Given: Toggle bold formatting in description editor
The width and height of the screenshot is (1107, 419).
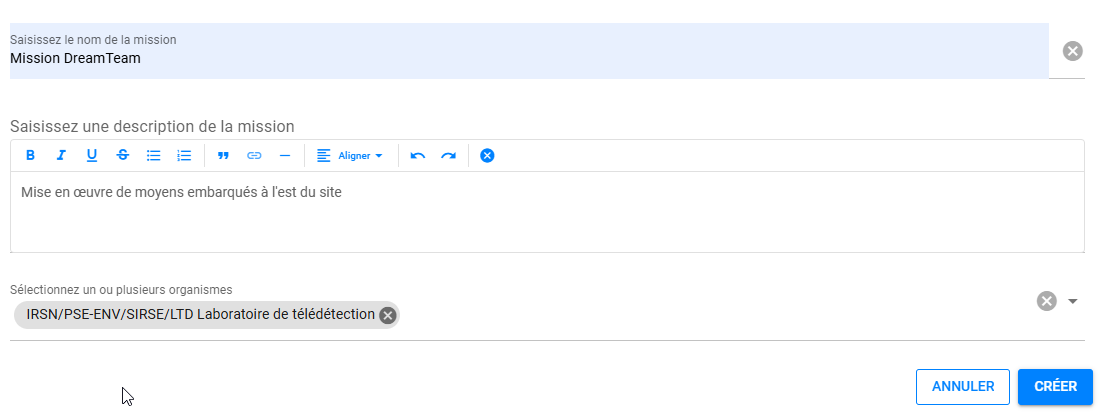Looking at the screenshot, I should pos(30,155).
